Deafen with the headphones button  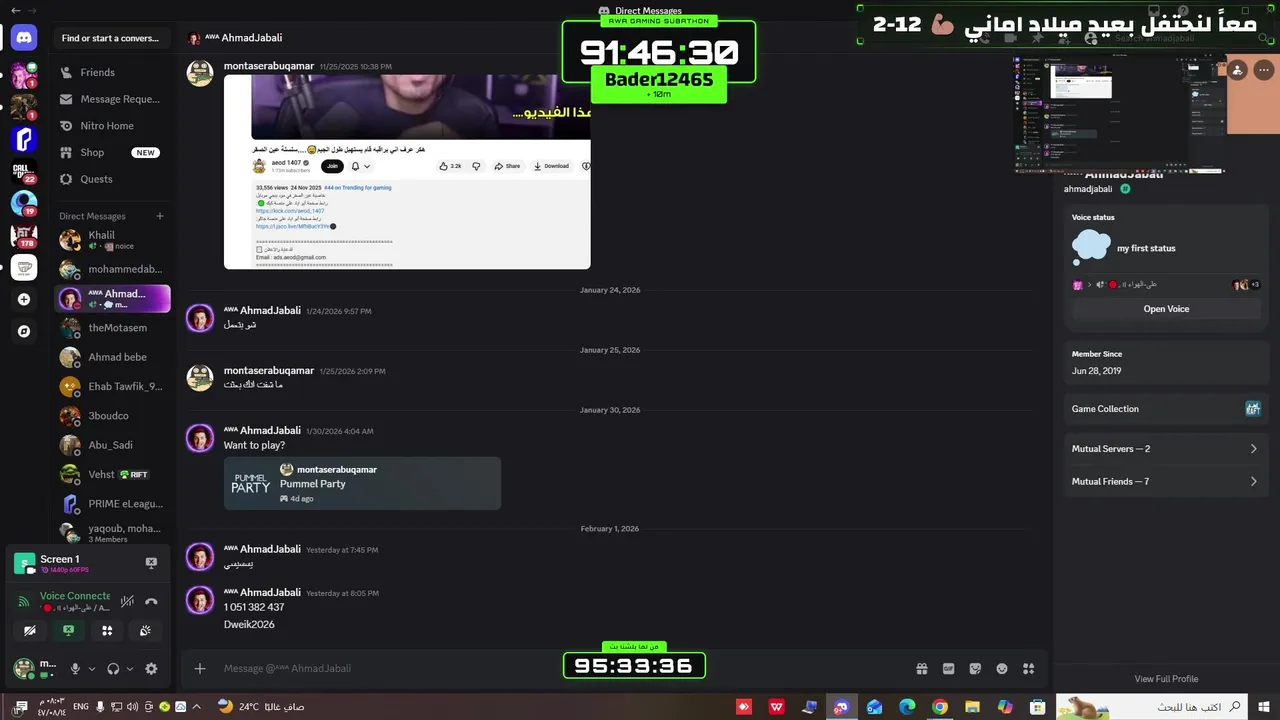(x=113, y=669)
